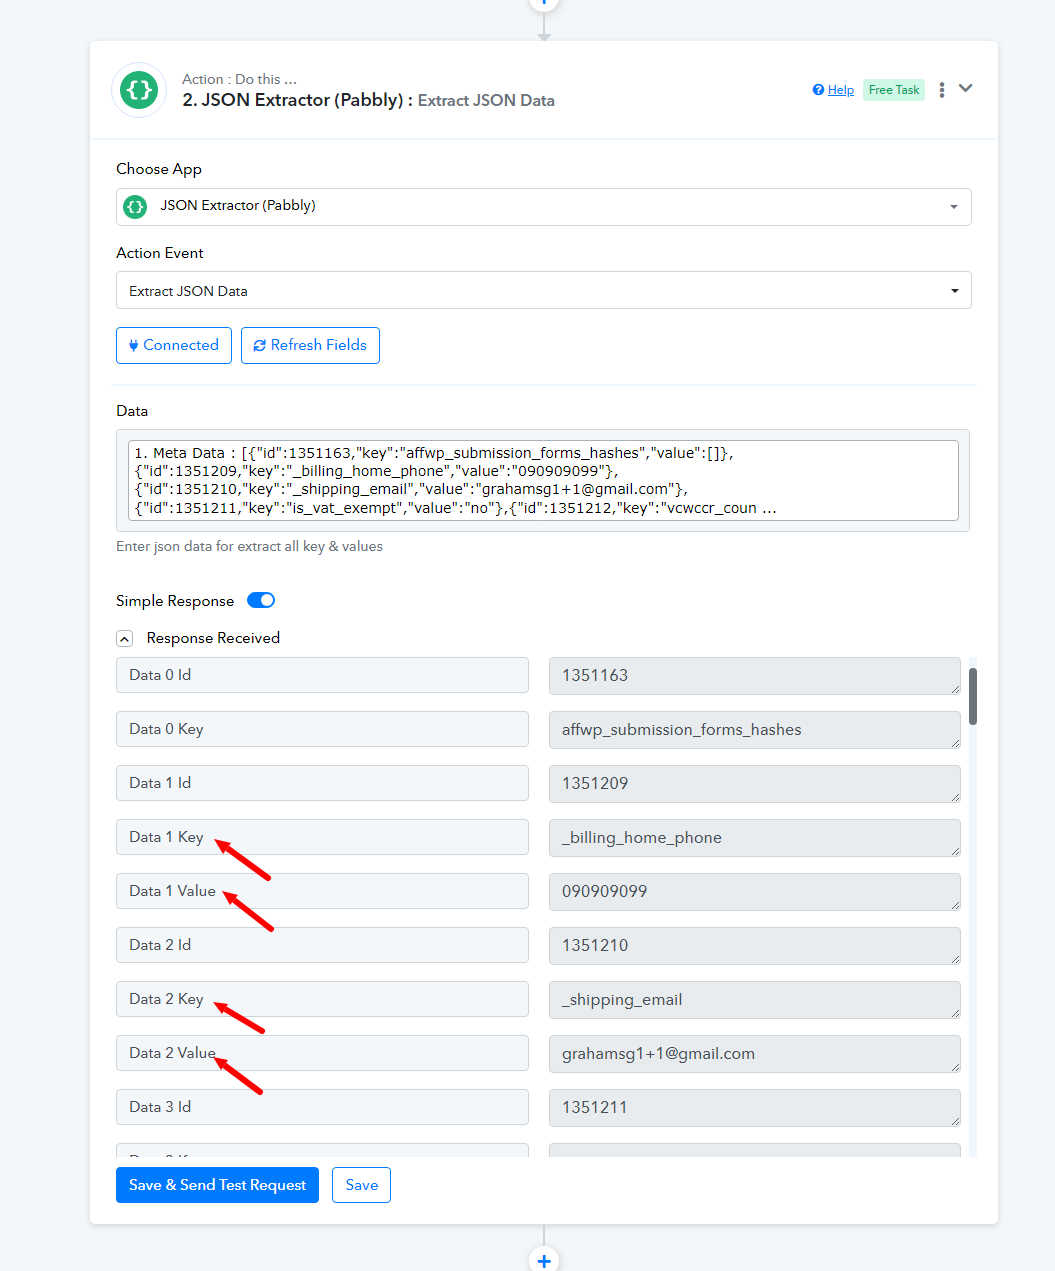This screenshot has width=1055, height=1271.
Task: Click the _shipping_email value
Action: (755, 1000)
